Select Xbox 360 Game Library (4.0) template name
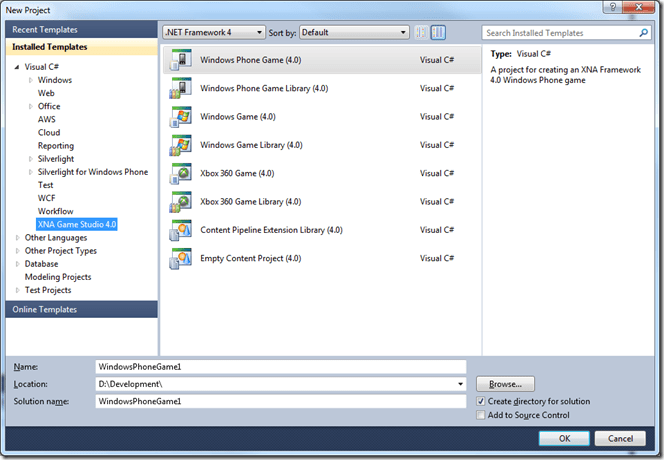Screen dimensions: 664x460 tap(251, 202)
